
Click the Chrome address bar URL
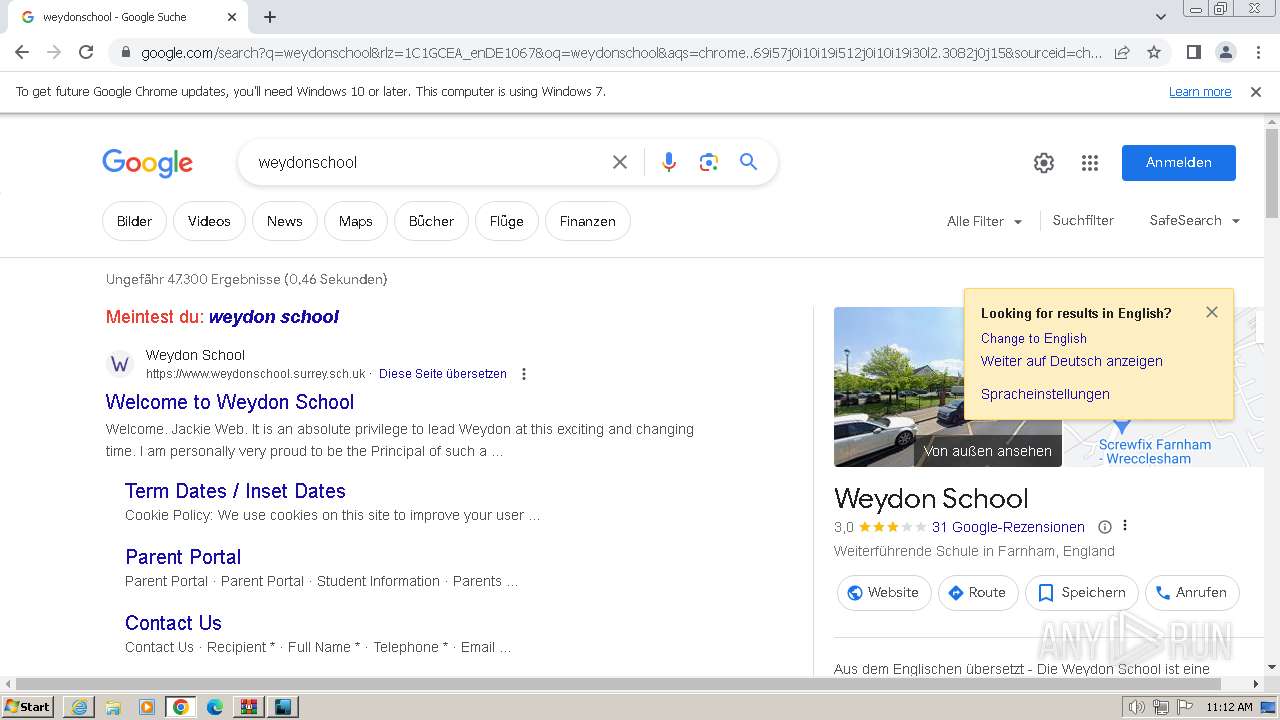pos(620,52)
